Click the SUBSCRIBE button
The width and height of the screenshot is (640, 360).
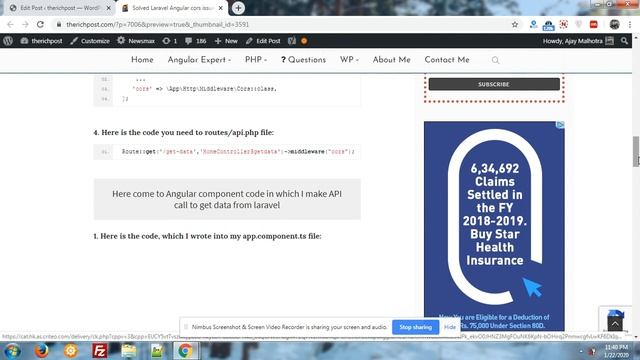[x=494, y=84]
